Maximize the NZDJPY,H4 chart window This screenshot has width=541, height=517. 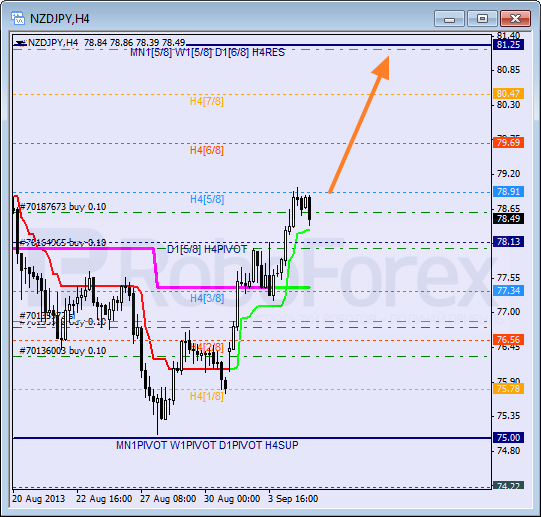(x=482, y=19)
